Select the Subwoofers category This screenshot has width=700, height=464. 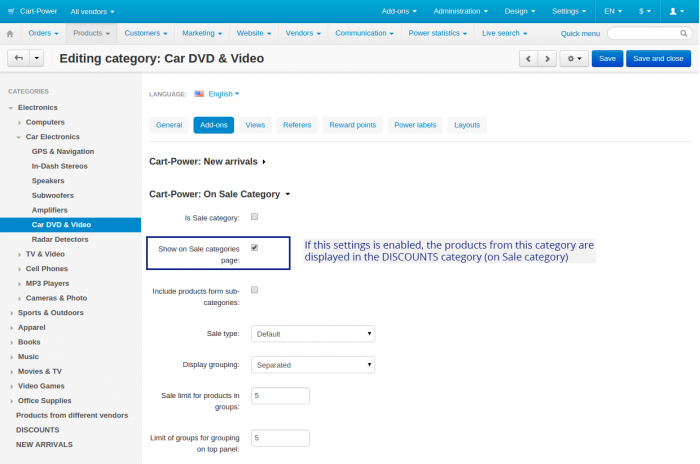pos(53,196)
